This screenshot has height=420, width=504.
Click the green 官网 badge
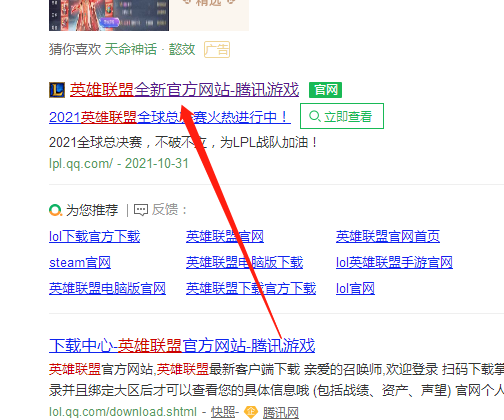click(x=325, y=90)
